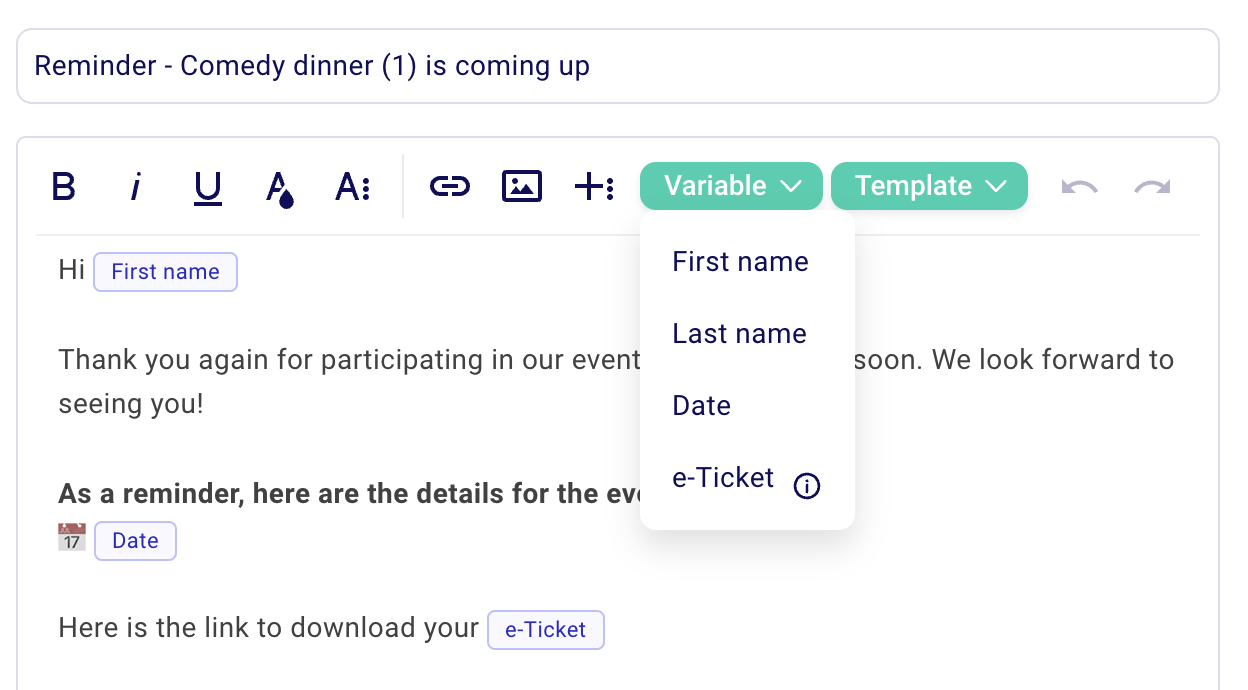Viewport: 1248px width, 690px height.
Task: Click the redo arrow
Action: pyautogui.click(x=1151, y=186)
